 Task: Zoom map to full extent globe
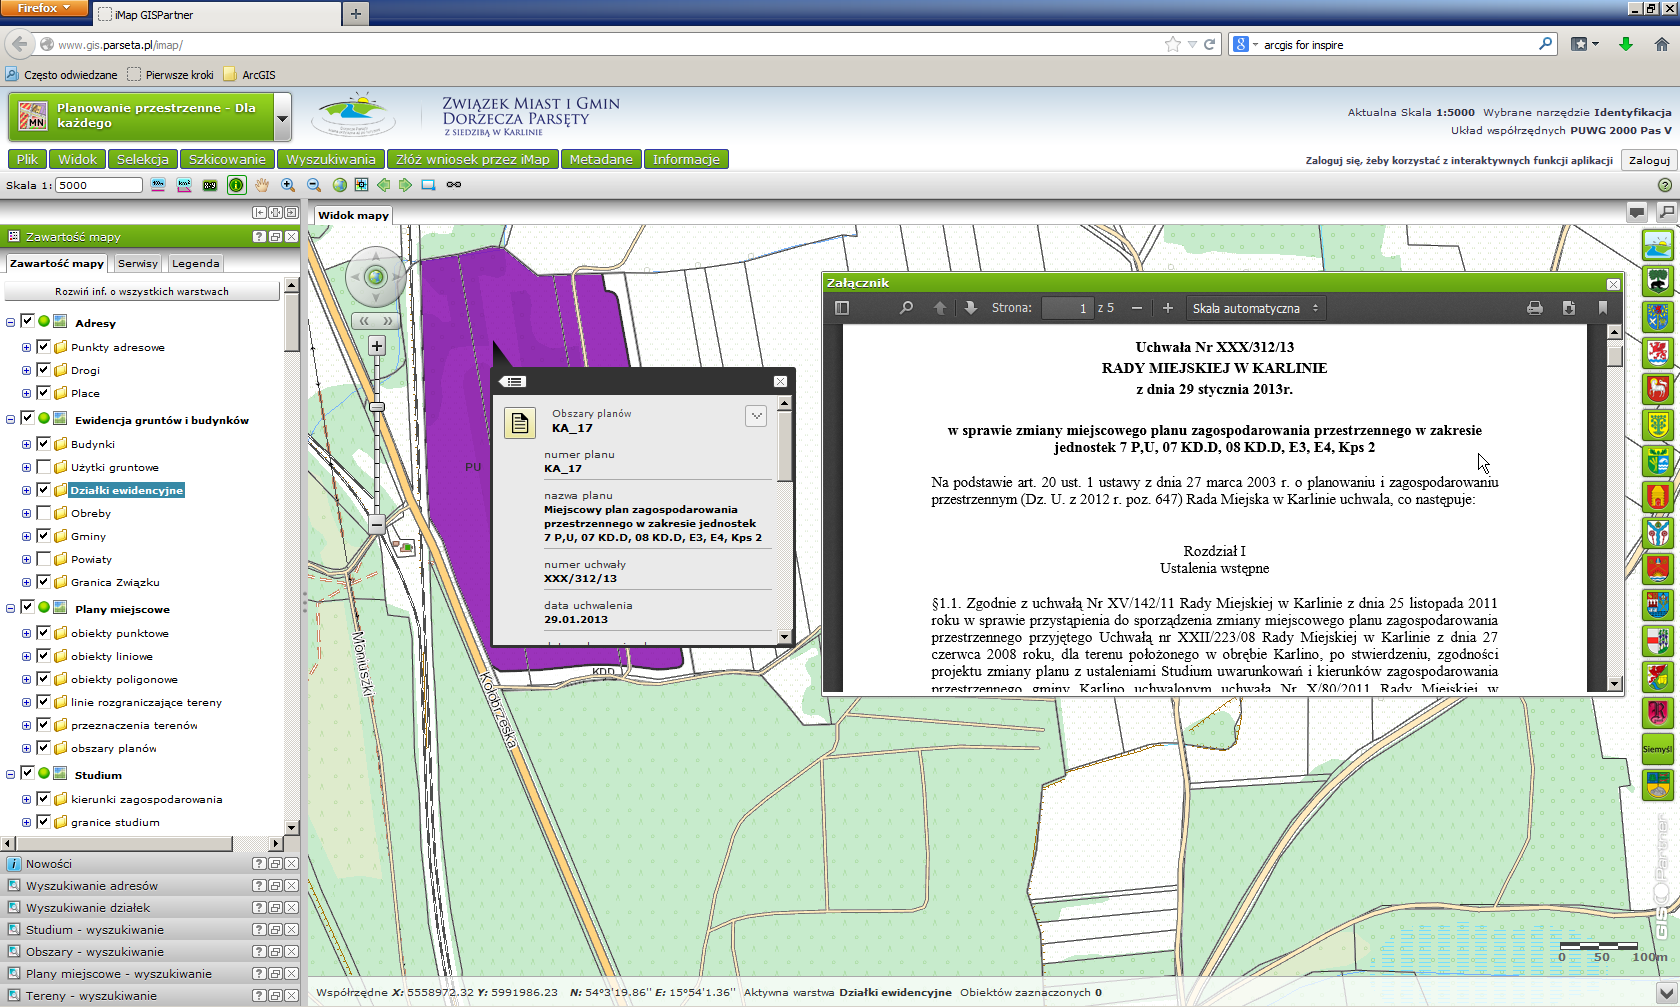pos(340,185)
